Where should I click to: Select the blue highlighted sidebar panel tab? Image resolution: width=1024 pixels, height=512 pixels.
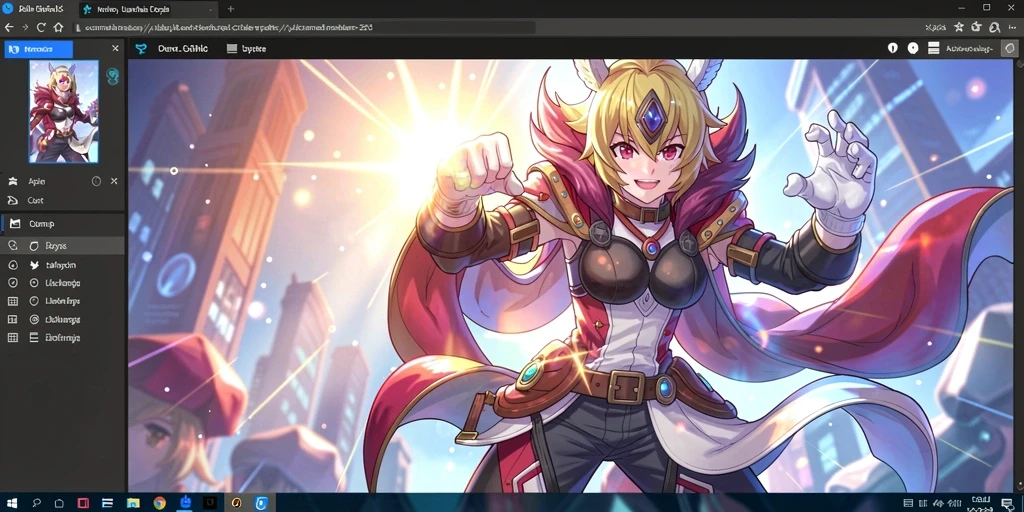point(39,49)
